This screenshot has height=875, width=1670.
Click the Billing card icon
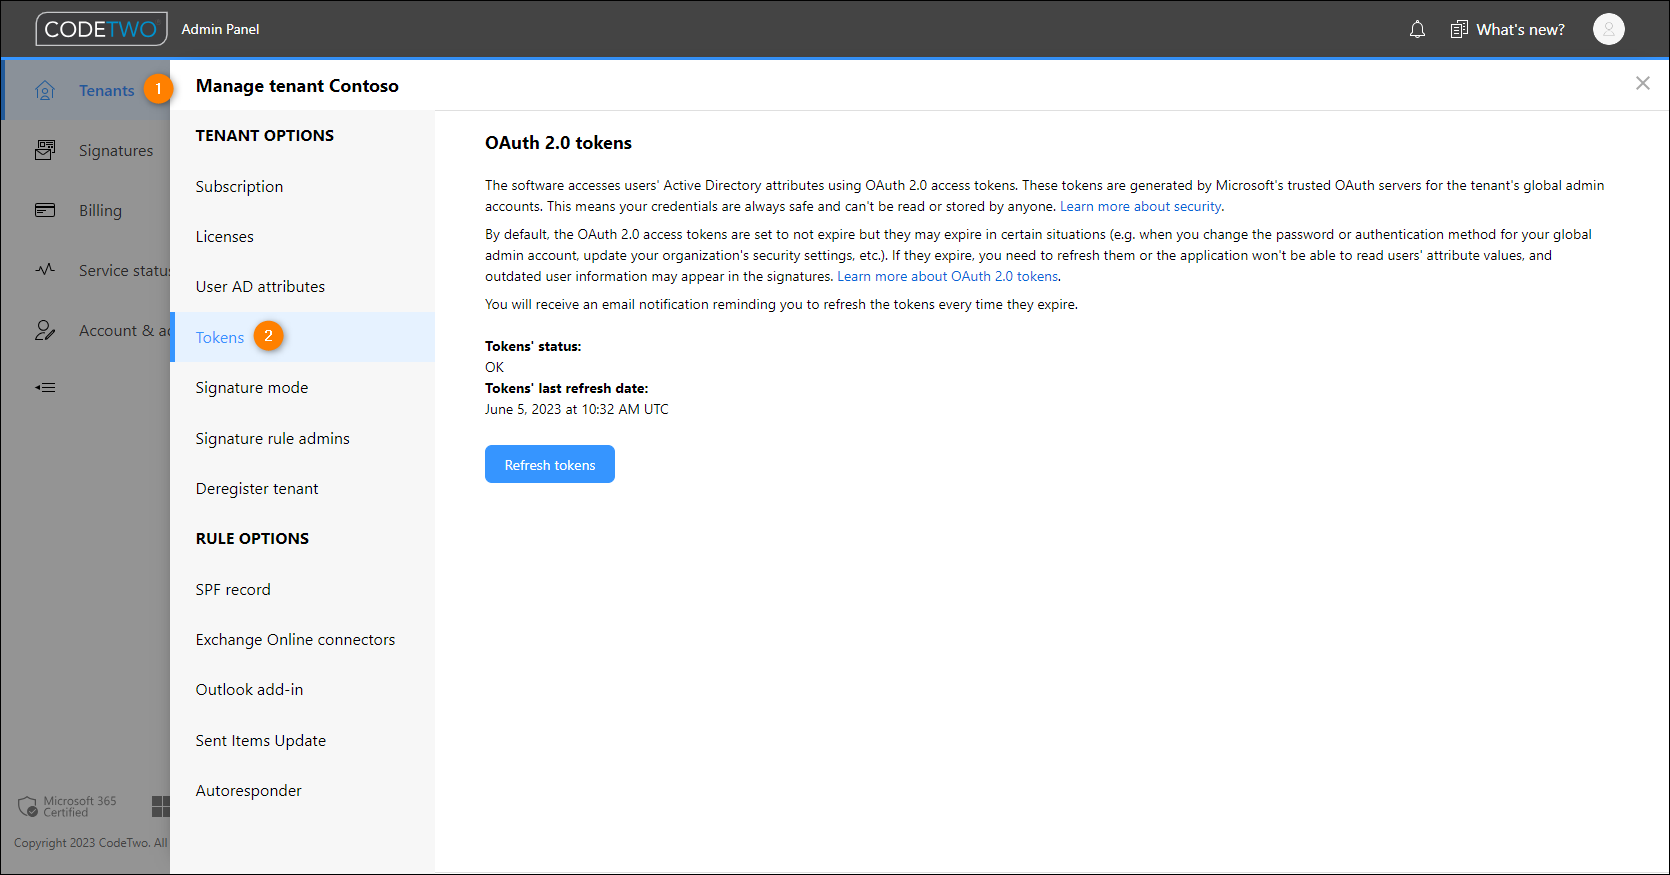(x=45, y=210)
